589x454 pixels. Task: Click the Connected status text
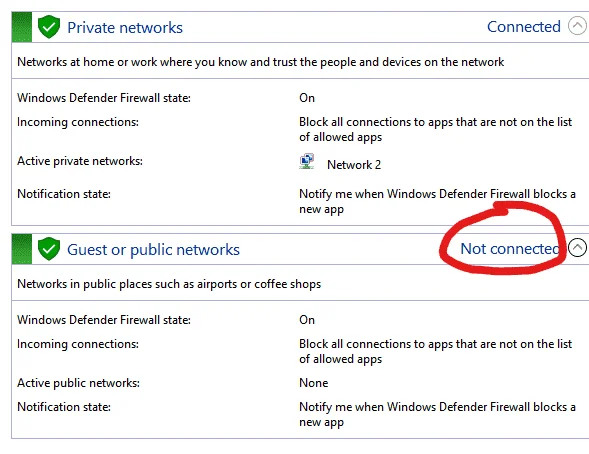[x=524, y=27]
